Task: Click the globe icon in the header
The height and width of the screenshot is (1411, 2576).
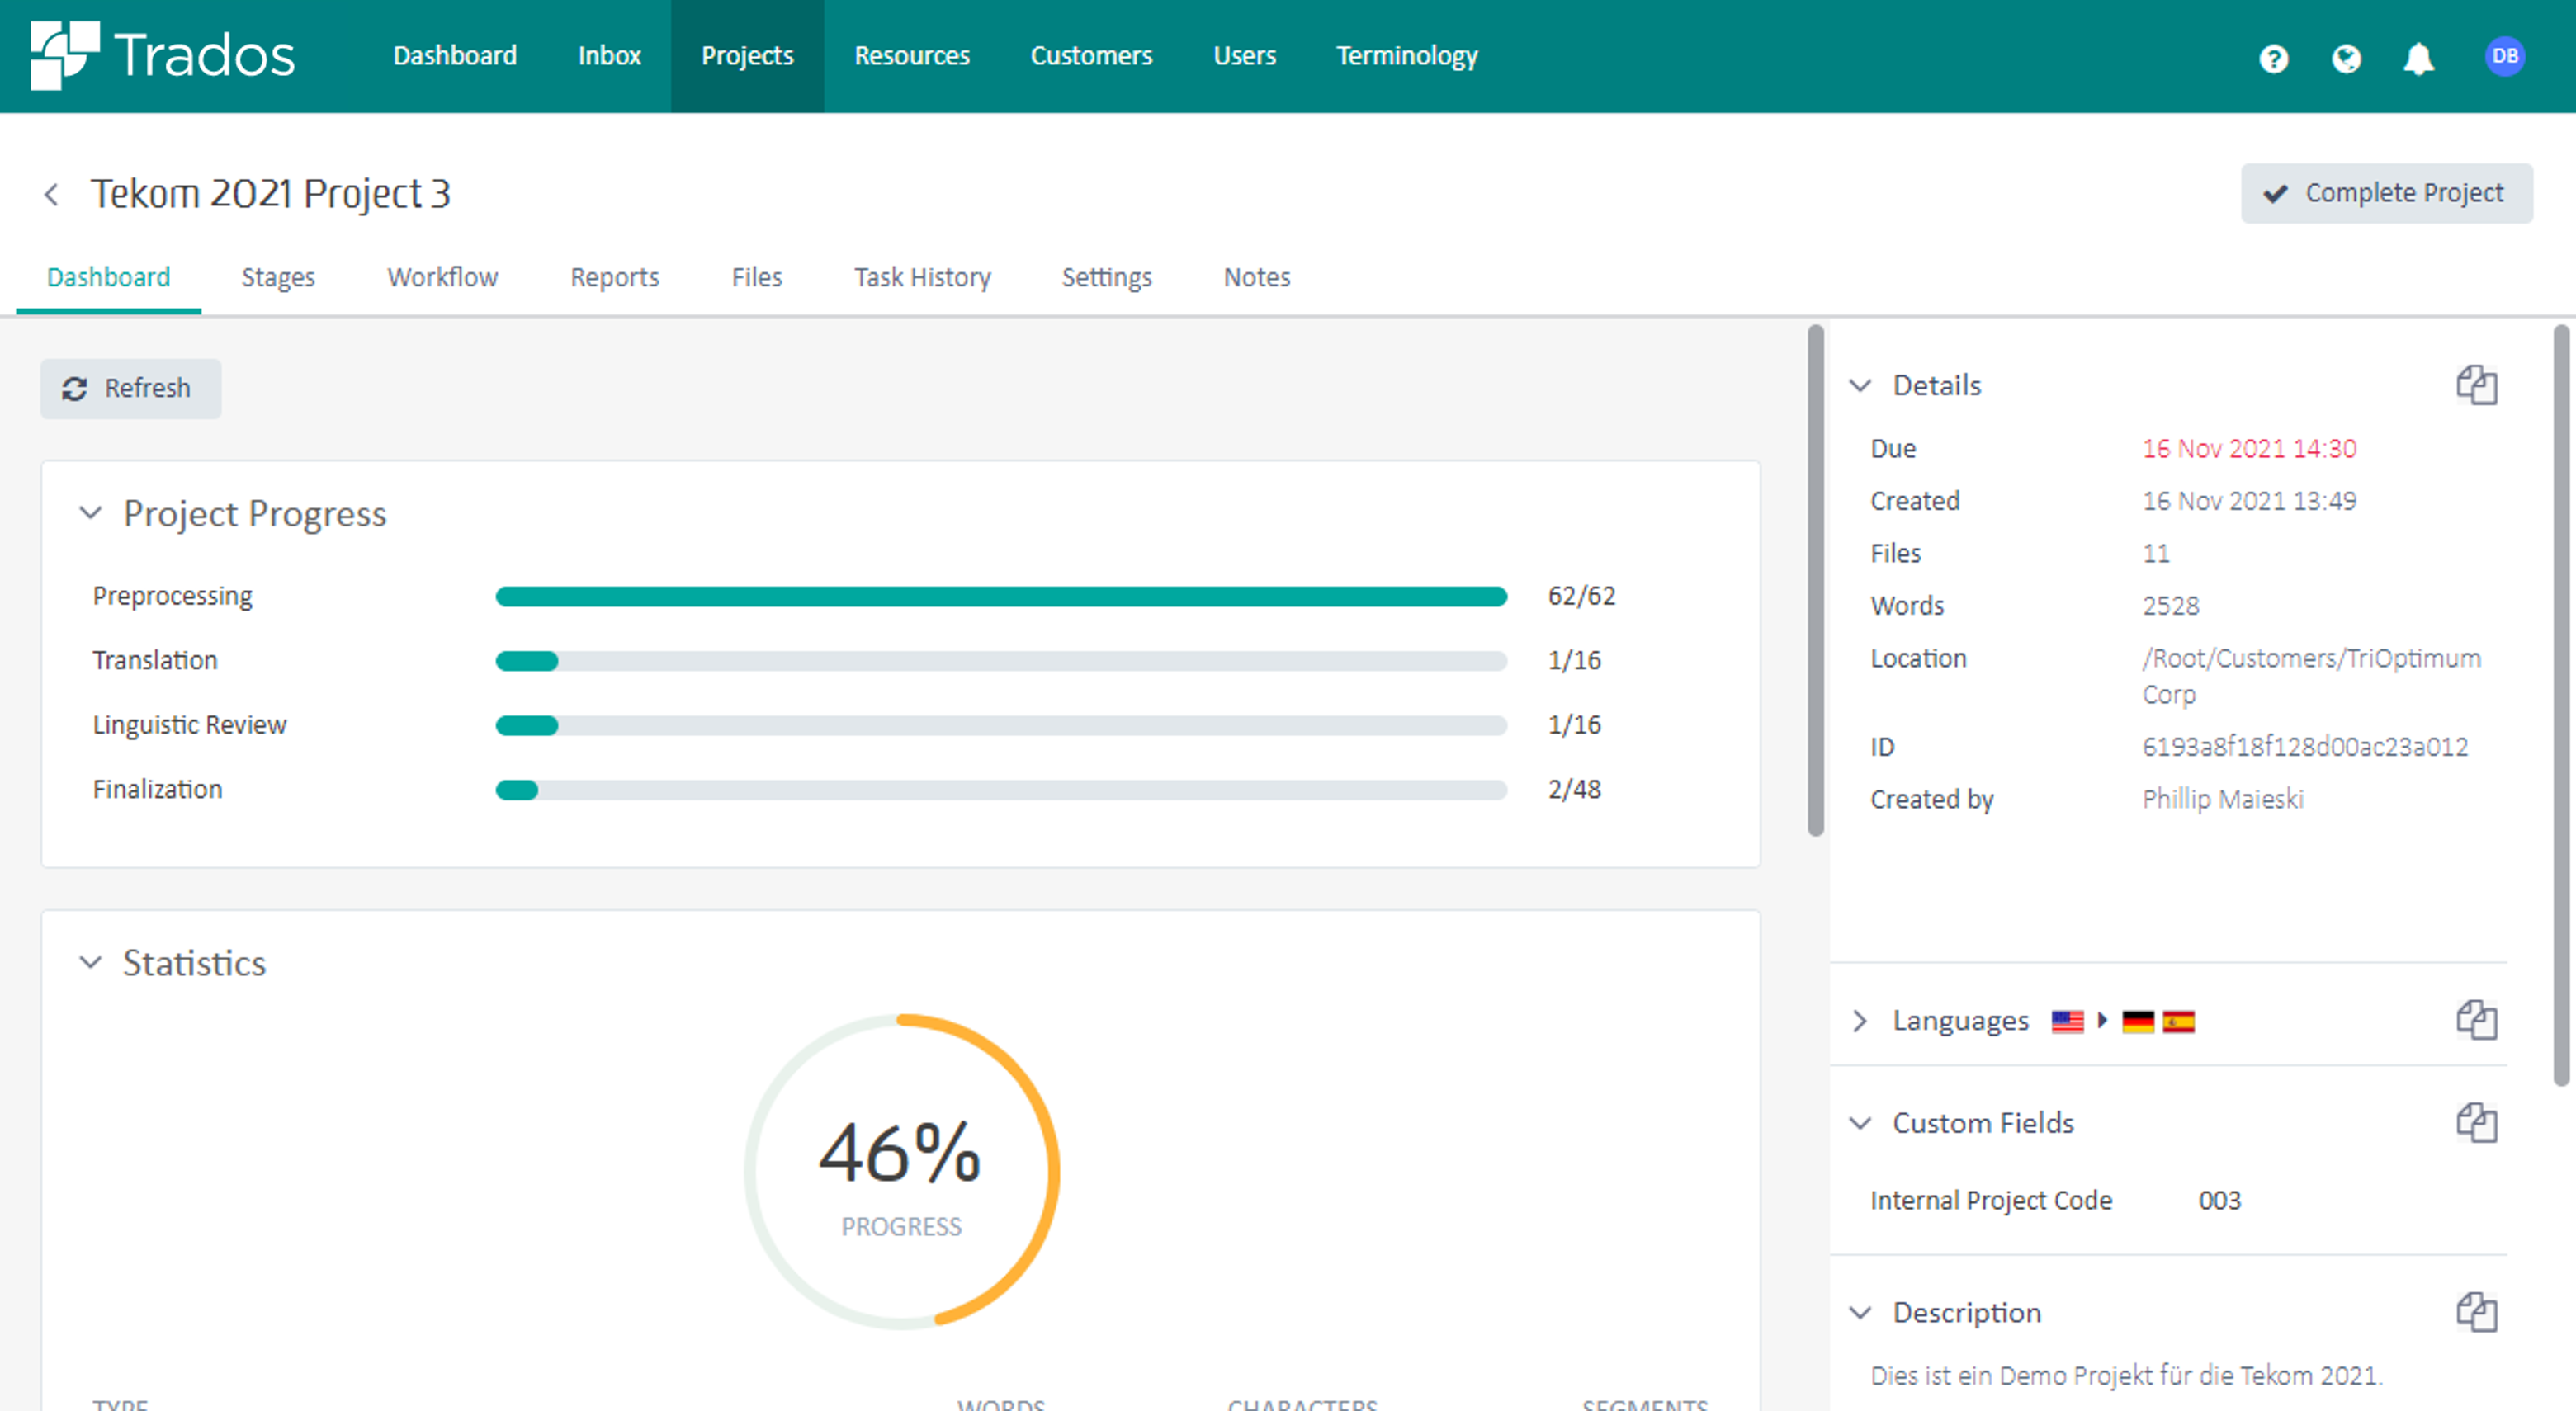Action: coord(2346,58)
